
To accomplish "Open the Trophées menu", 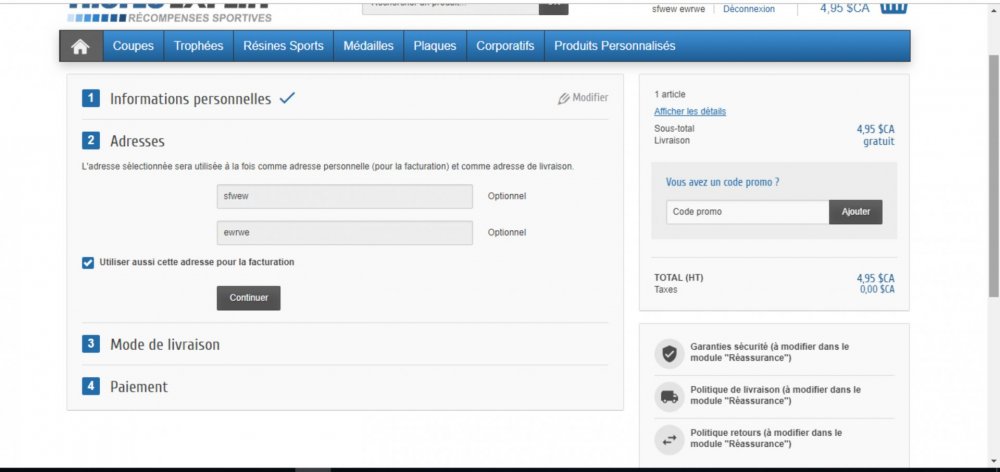I will tap(198, 46).
